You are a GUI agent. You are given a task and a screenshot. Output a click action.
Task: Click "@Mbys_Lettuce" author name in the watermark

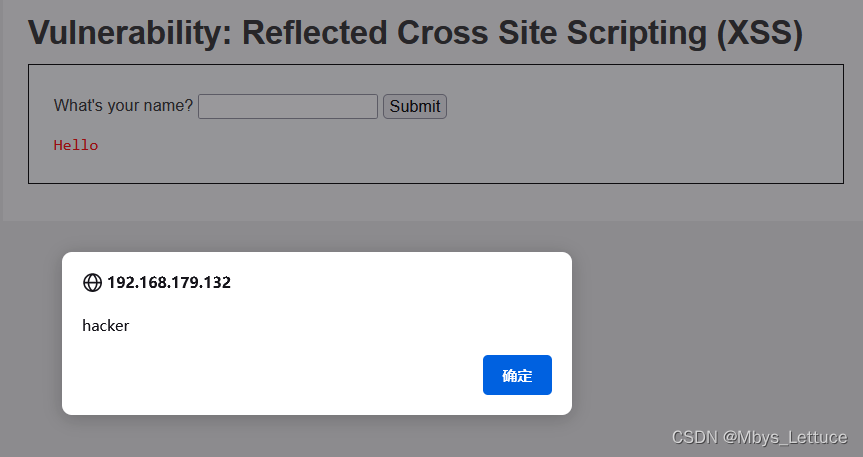[x=785, y=437]
